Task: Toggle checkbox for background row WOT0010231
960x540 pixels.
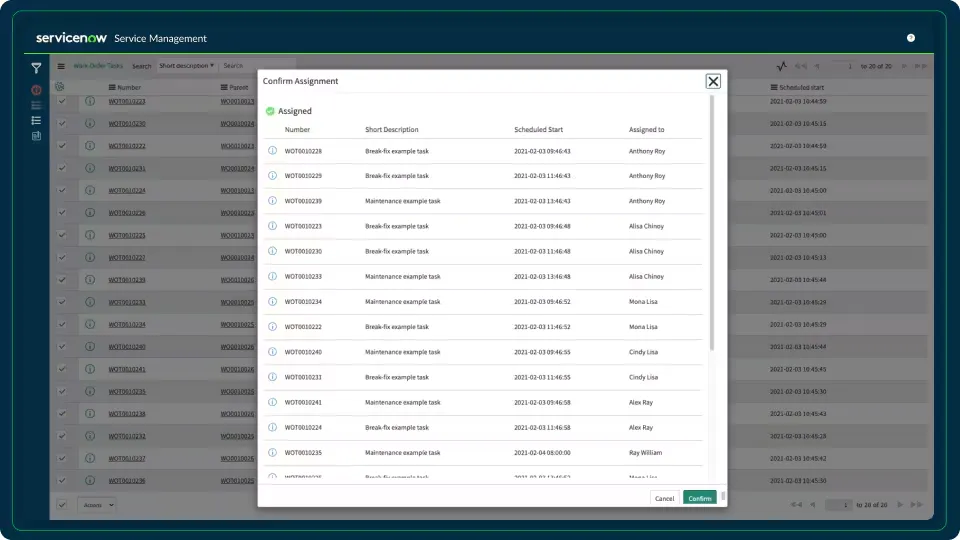Action: pyautogui.click(x=62, y=168)
